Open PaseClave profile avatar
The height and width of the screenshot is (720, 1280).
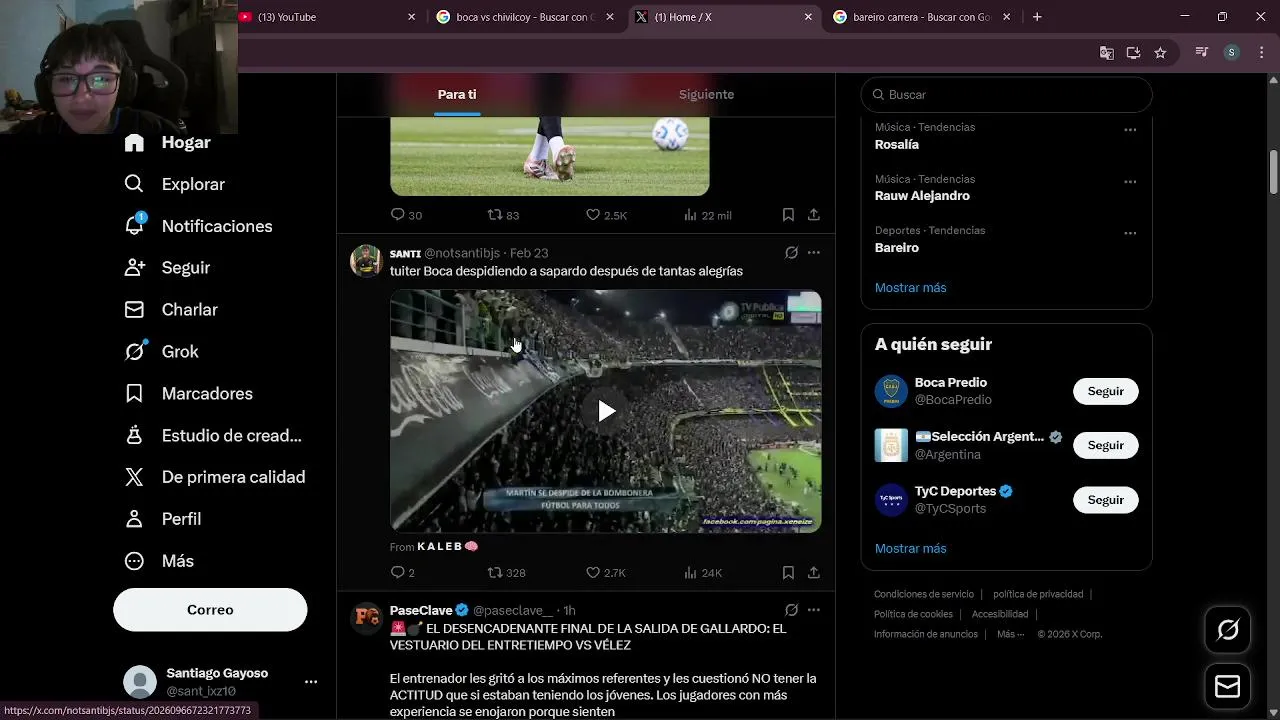[x=366, y=618]
